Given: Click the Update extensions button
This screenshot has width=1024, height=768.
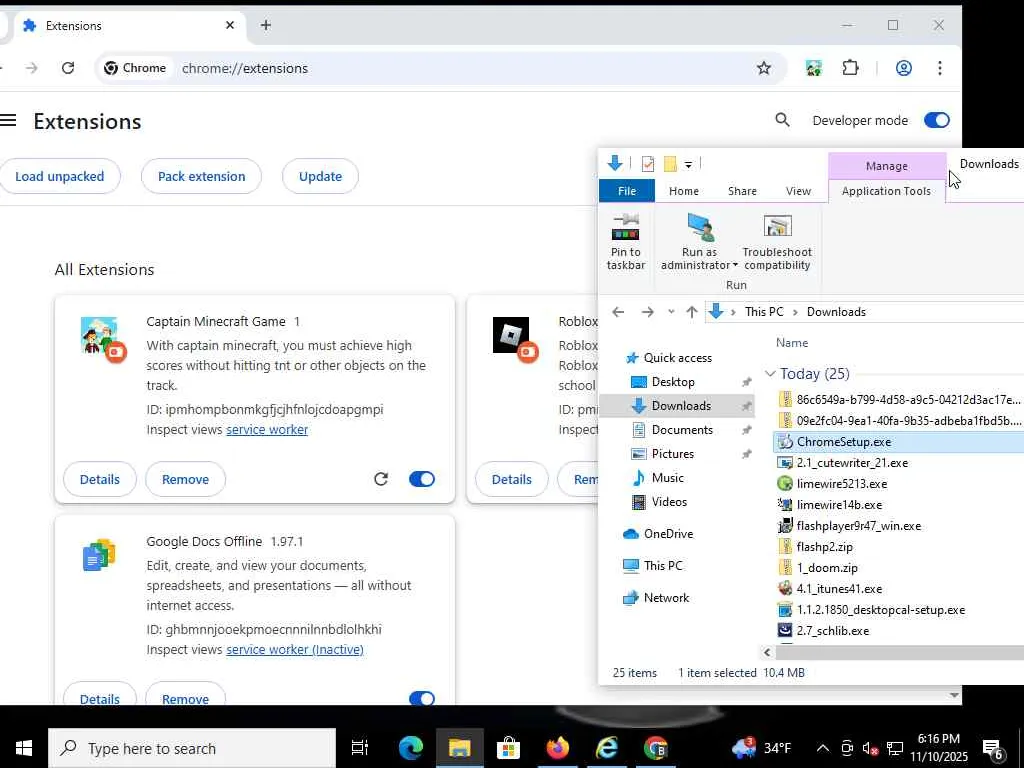Looking at the screenshot, I should pos(320,176).
